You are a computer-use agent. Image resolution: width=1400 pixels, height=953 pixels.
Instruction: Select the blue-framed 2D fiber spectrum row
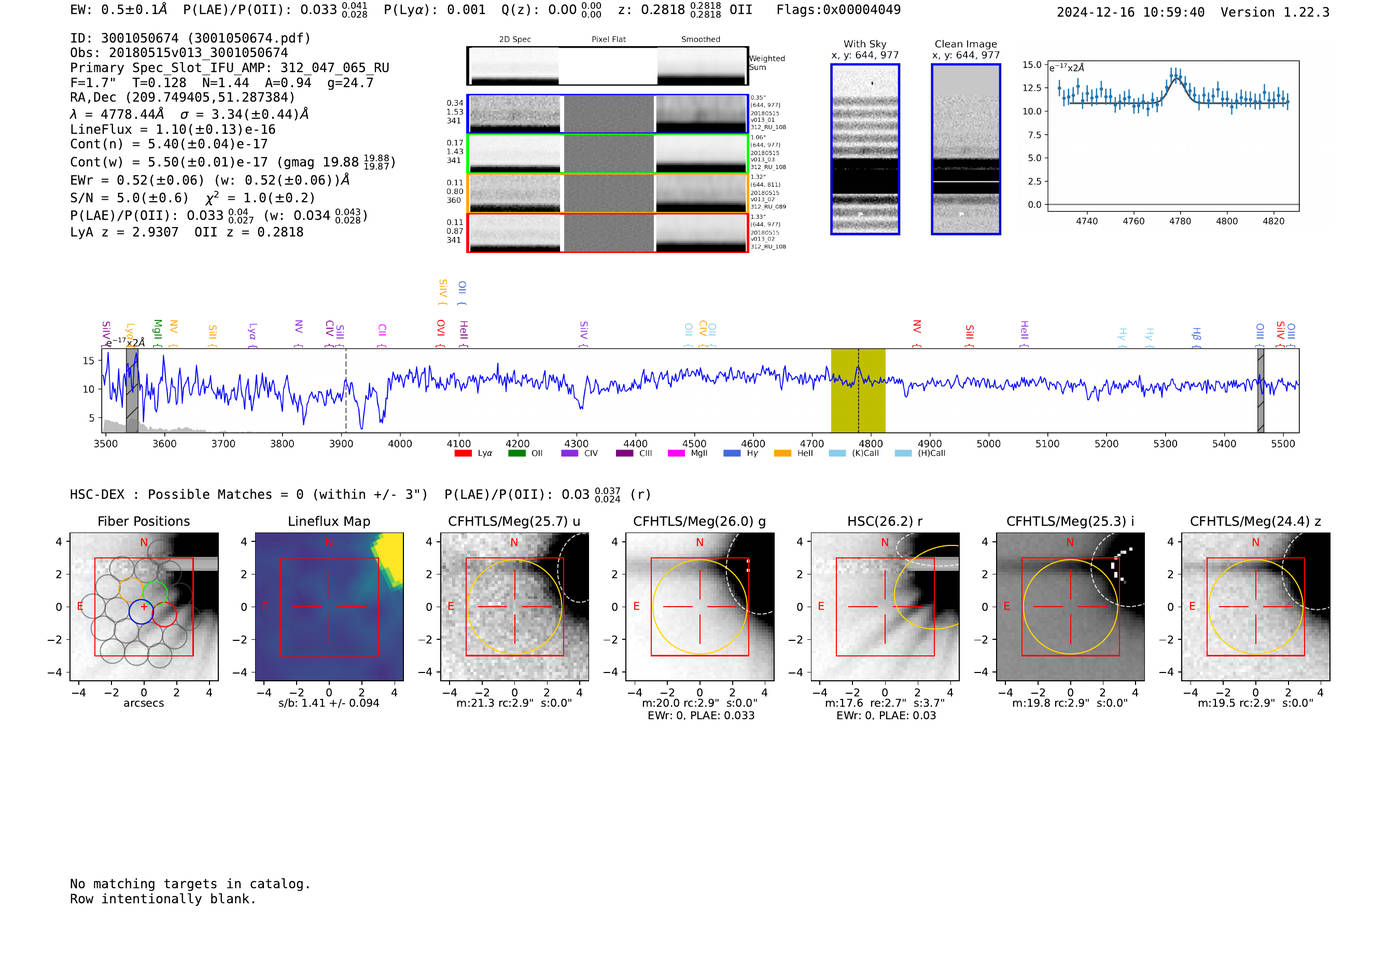(607, 114)
